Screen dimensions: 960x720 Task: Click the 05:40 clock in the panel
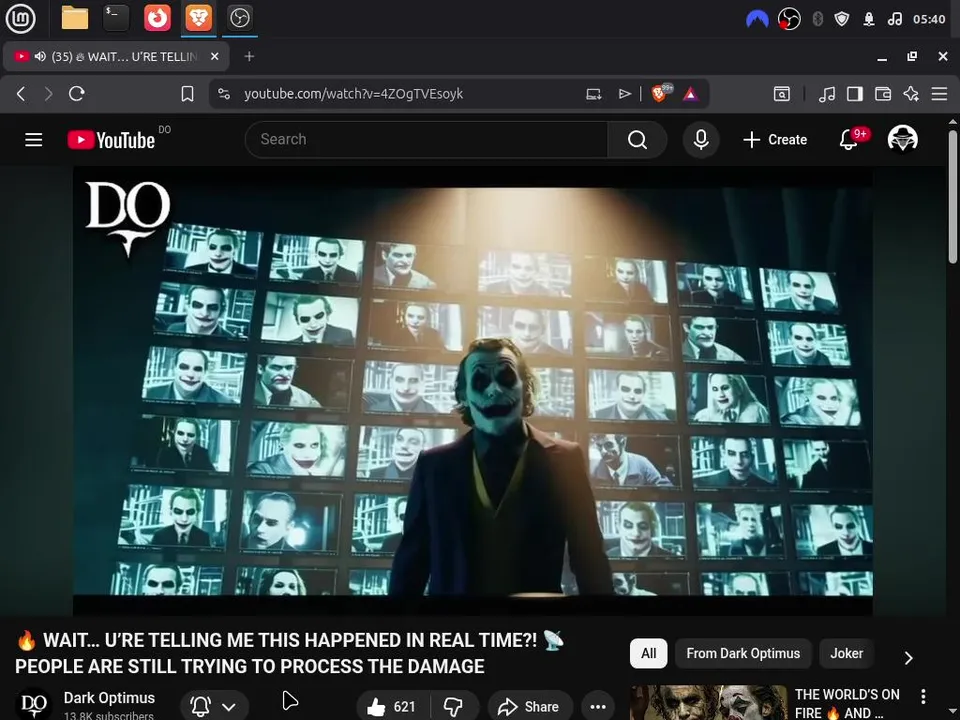click(929, 20)
